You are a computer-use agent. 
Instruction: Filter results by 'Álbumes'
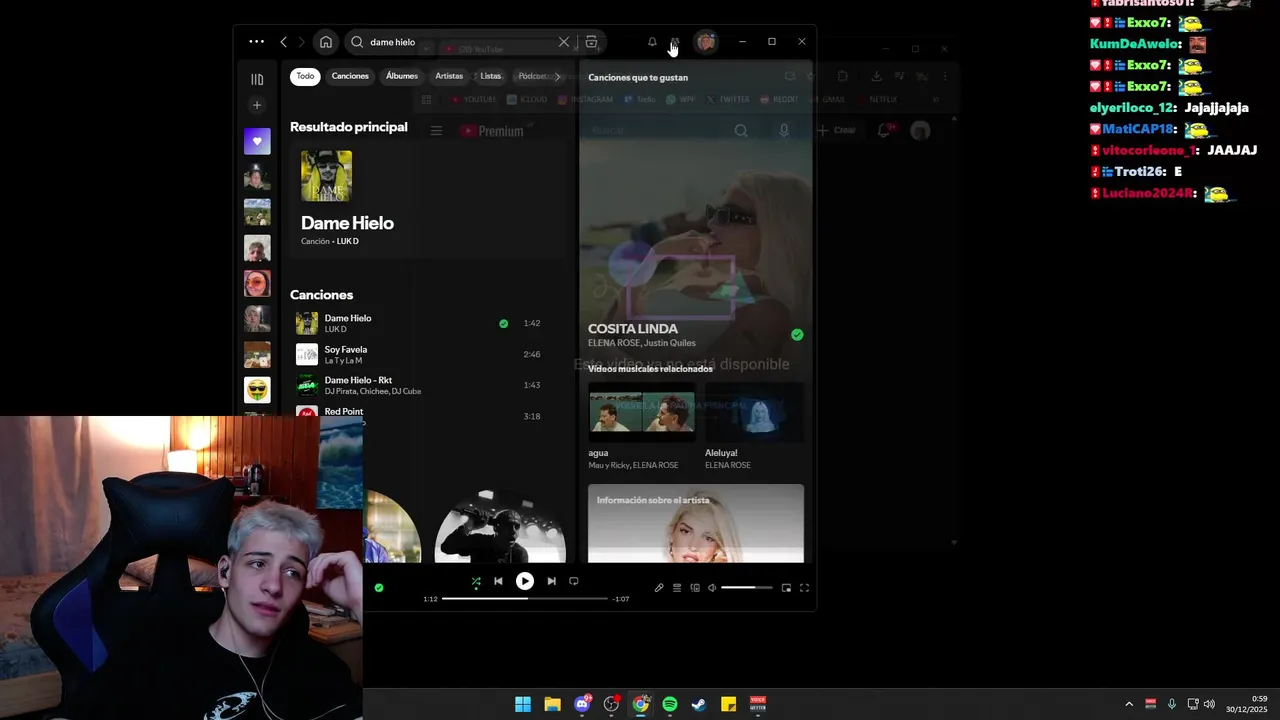click(402, 76)
